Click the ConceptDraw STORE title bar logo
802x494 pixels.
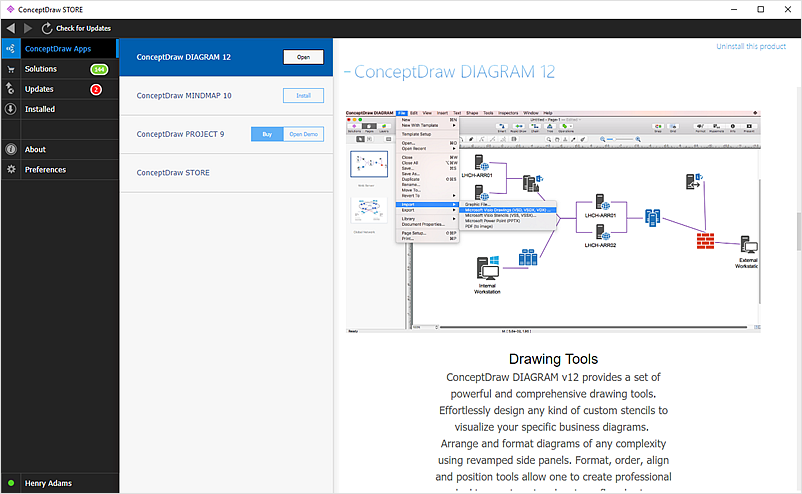pos(10,9)
